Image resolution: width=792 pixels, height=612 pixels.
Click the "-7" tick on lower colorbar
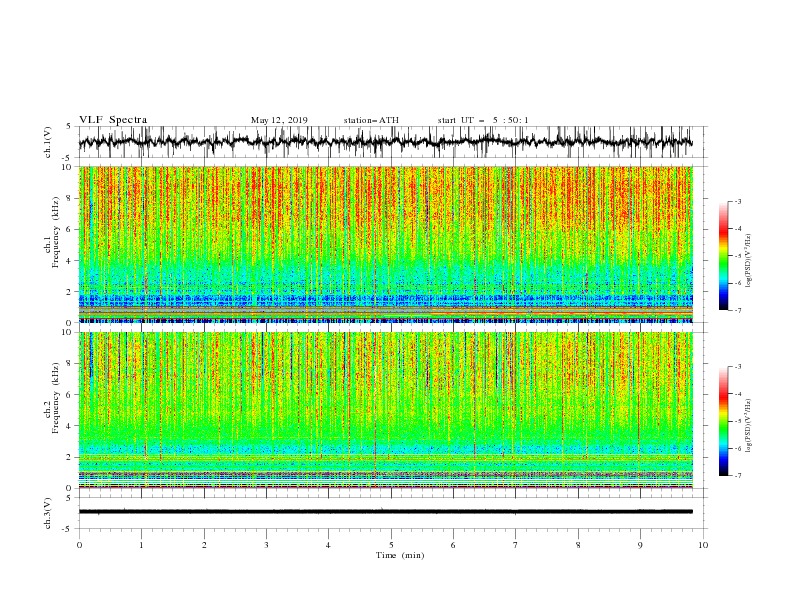click(737, 476)
